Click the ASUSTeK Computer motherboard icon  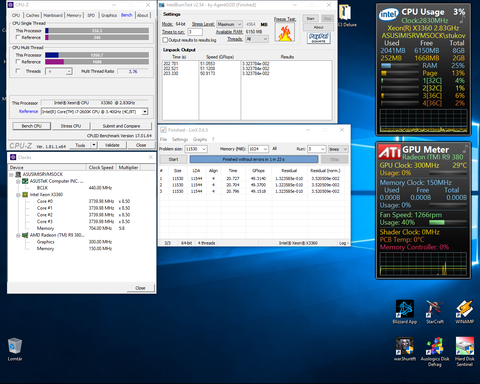tap(25, 181)
